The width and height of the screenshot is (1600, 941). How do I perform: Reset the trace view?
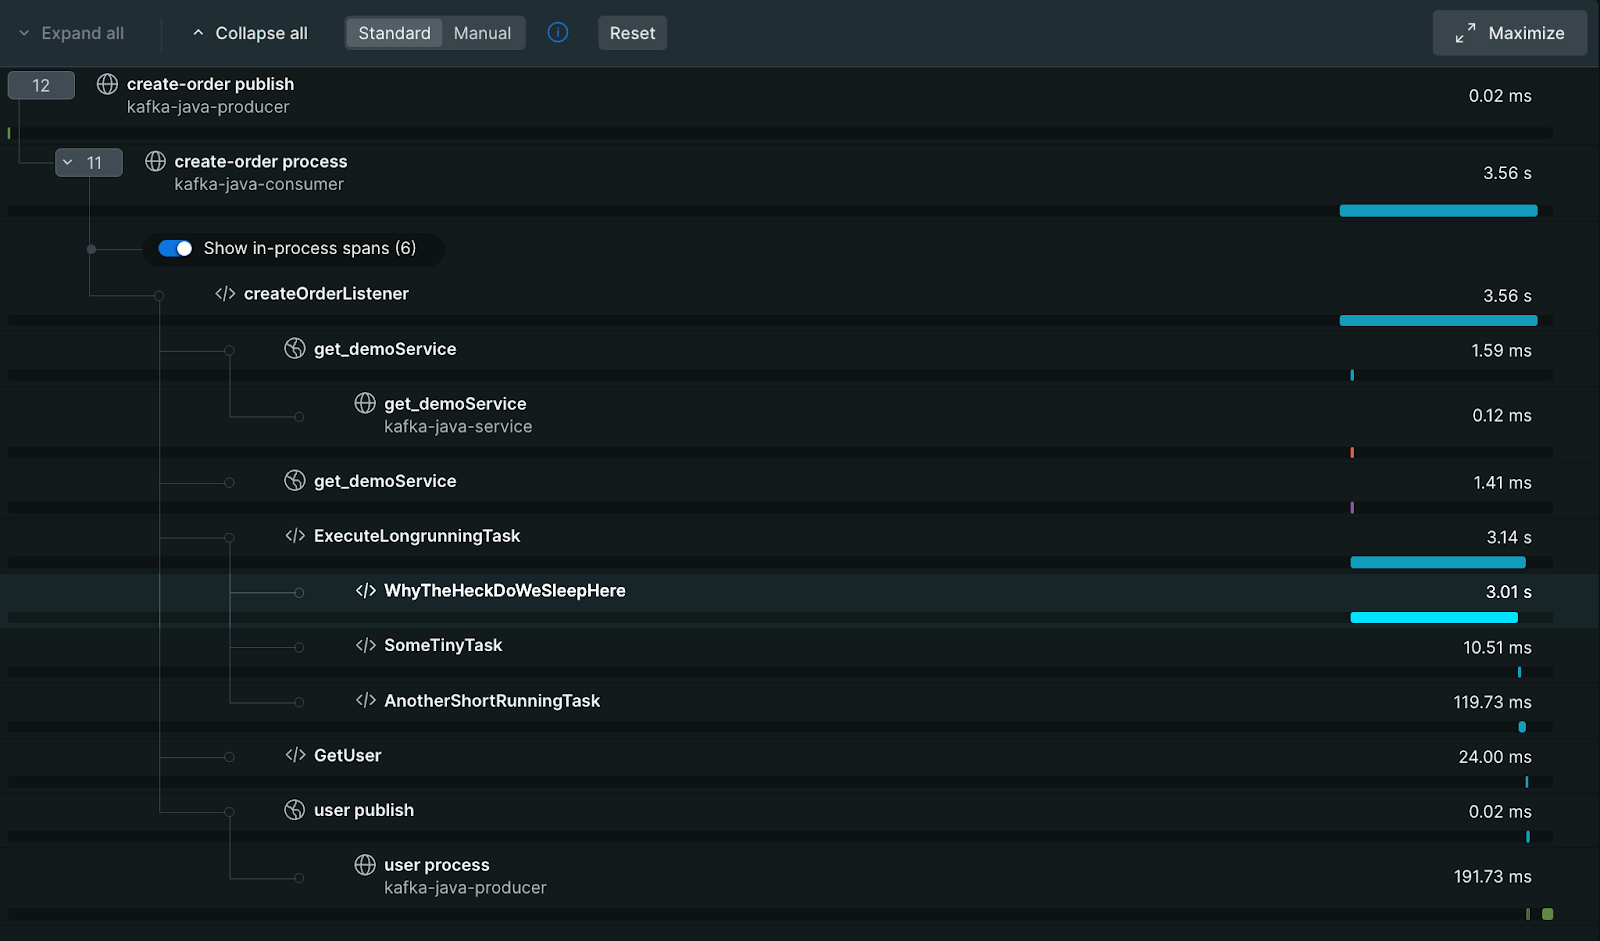[632, 33]
